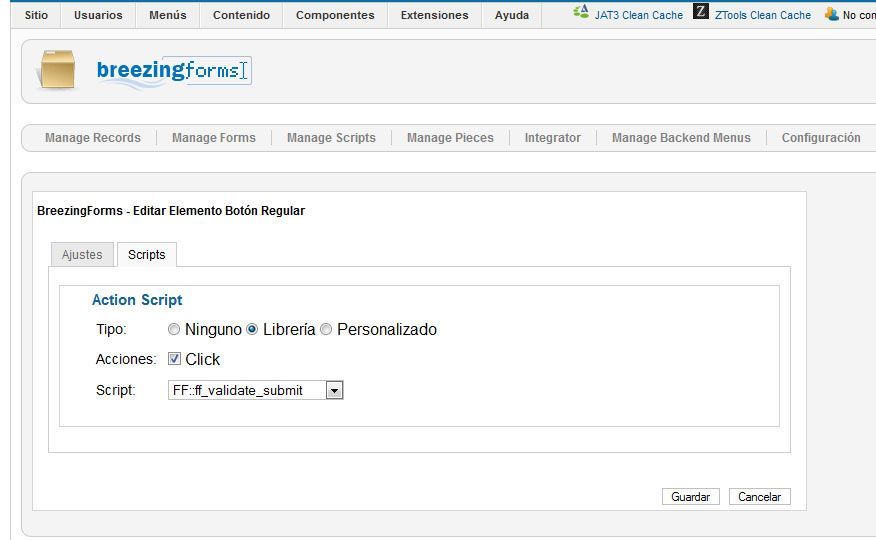Switch to the Scripts tab
The image size is (876, 540).
147,255
